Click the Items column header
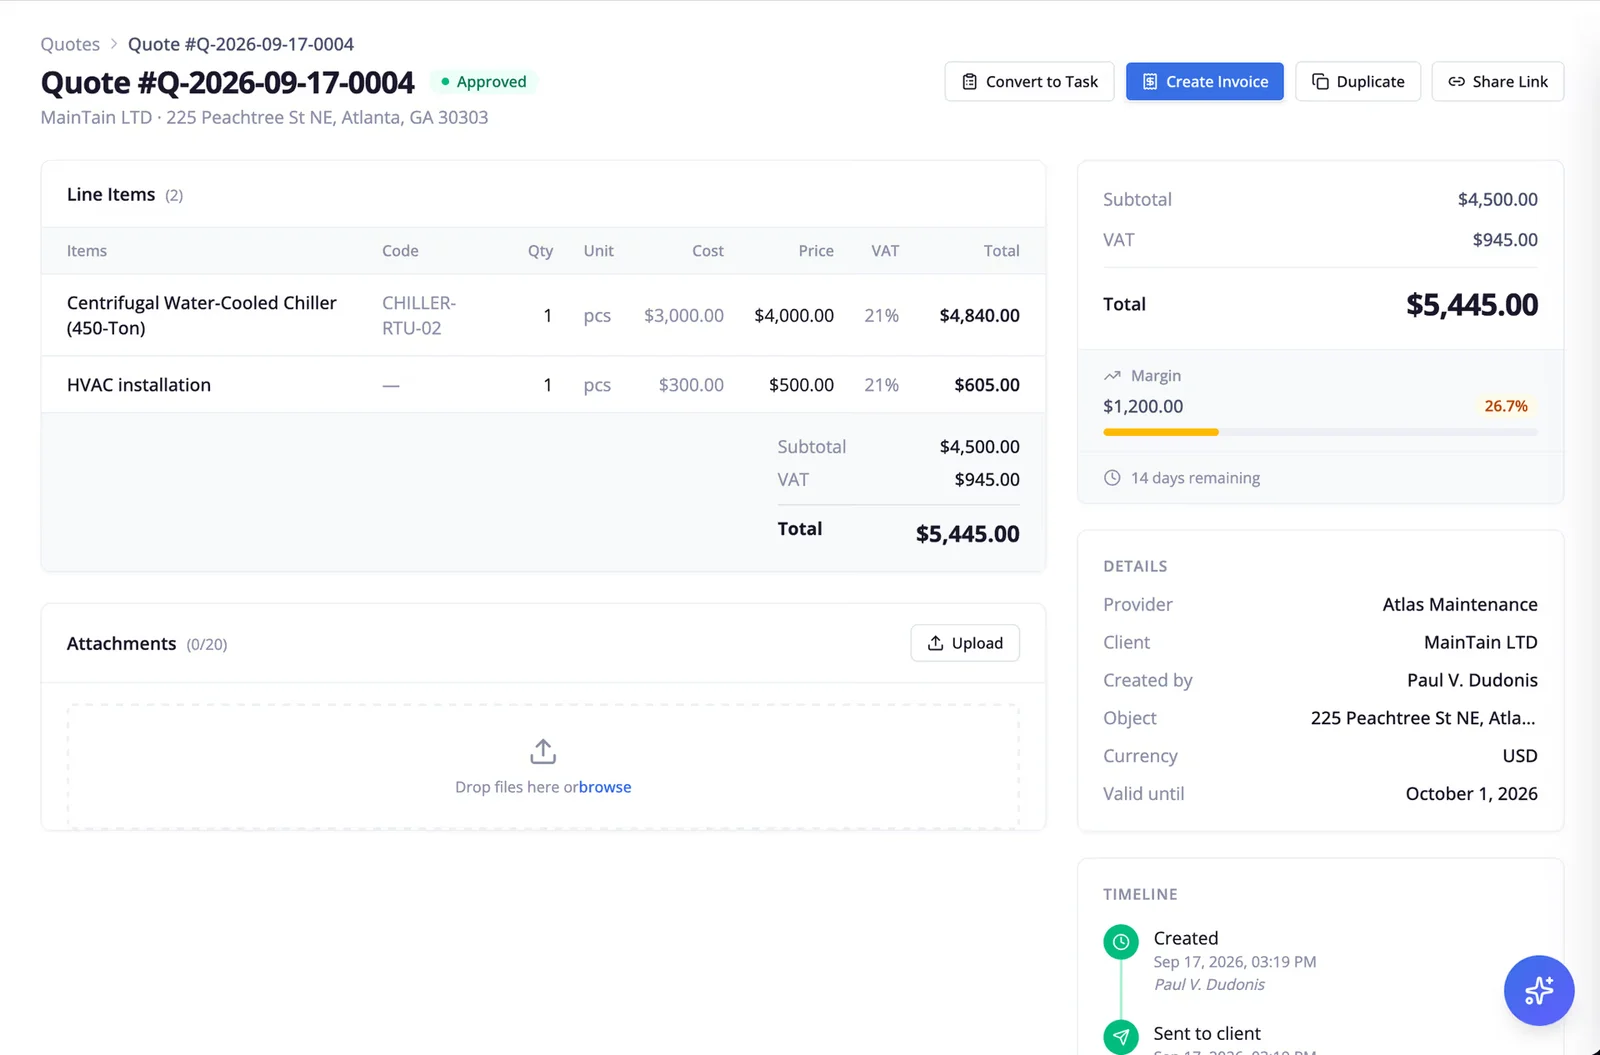This screenshot has height=1055, width=1600. point(87,251)
